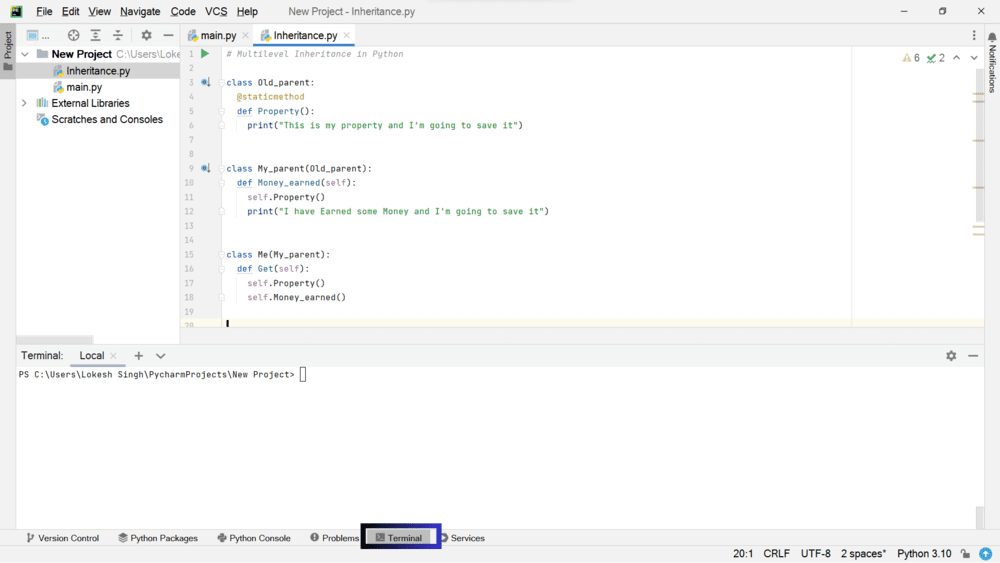Open the terminal shell options dropdown
1000x563 pixels.
tap(161, 356)
